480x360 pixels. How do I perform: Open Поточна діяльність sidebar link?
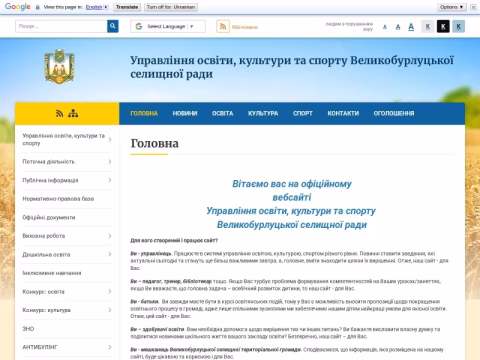point(49,162)
